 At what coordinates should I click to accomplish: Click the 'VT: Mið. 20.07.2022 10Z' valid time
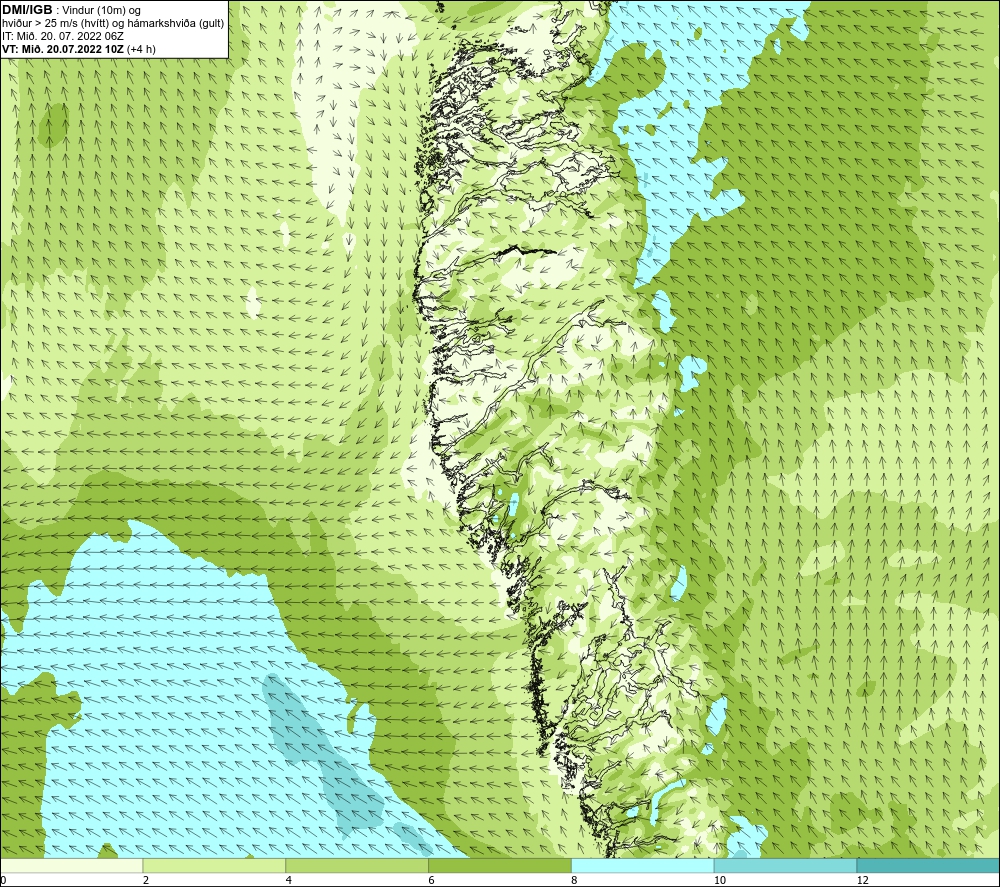63,49
